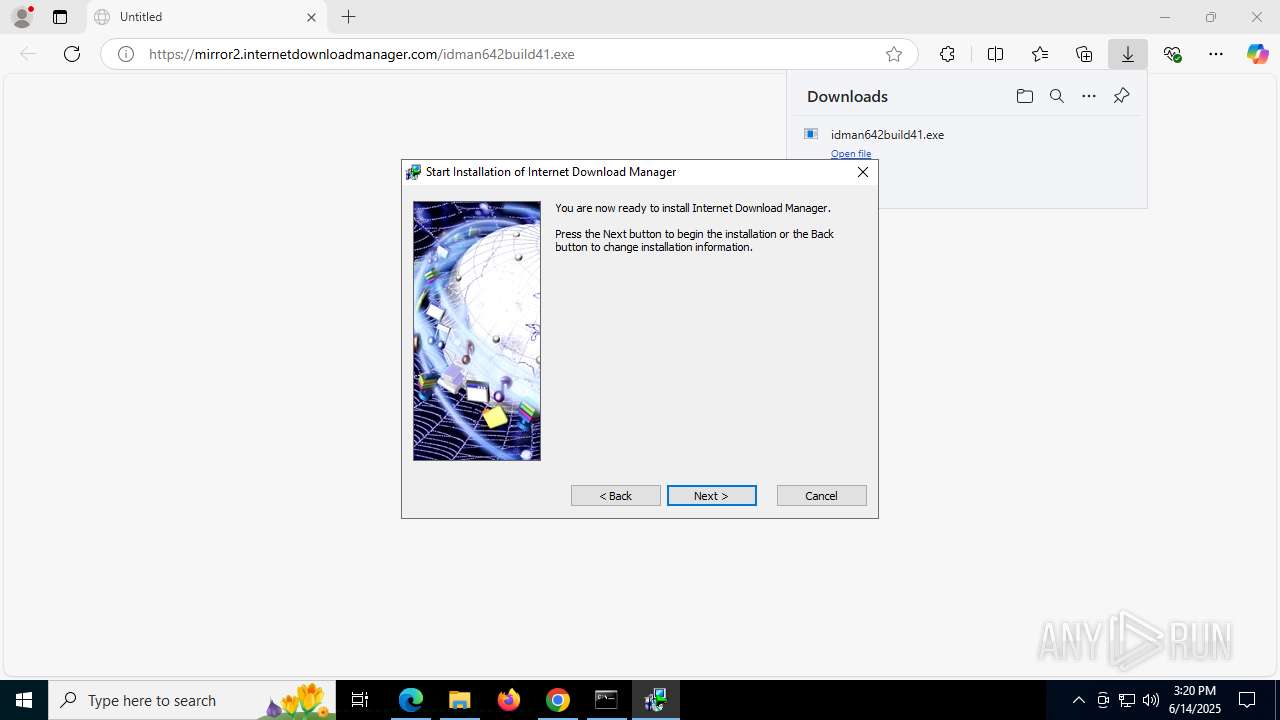
Task: Open Microsoft Edge from the taskbar
Action: pos(411,700)
